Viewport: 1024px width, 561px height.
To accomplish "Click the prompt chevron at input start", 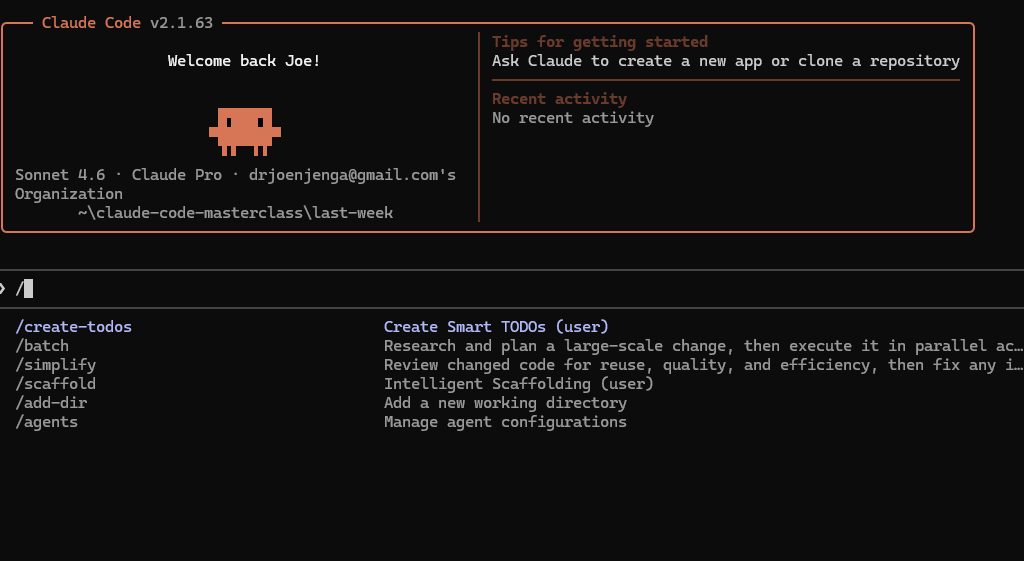I will (3, 288).
